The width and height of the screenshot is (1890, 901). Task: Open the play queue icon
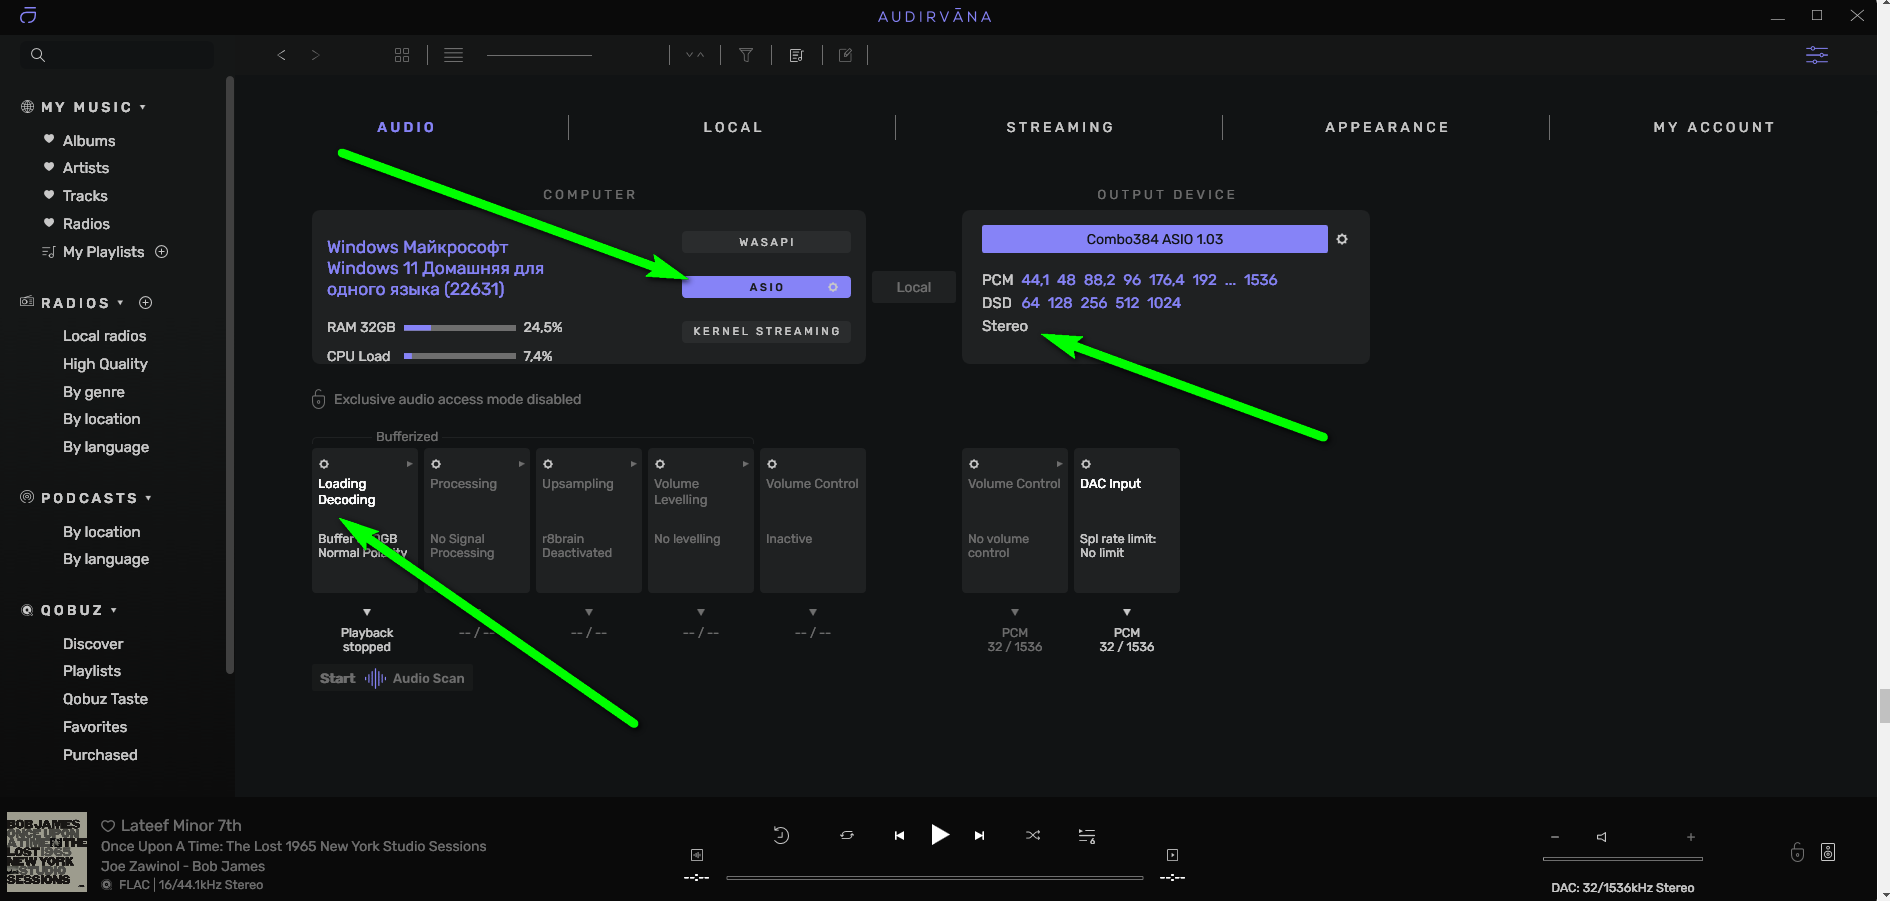(x=1086, y=835)
